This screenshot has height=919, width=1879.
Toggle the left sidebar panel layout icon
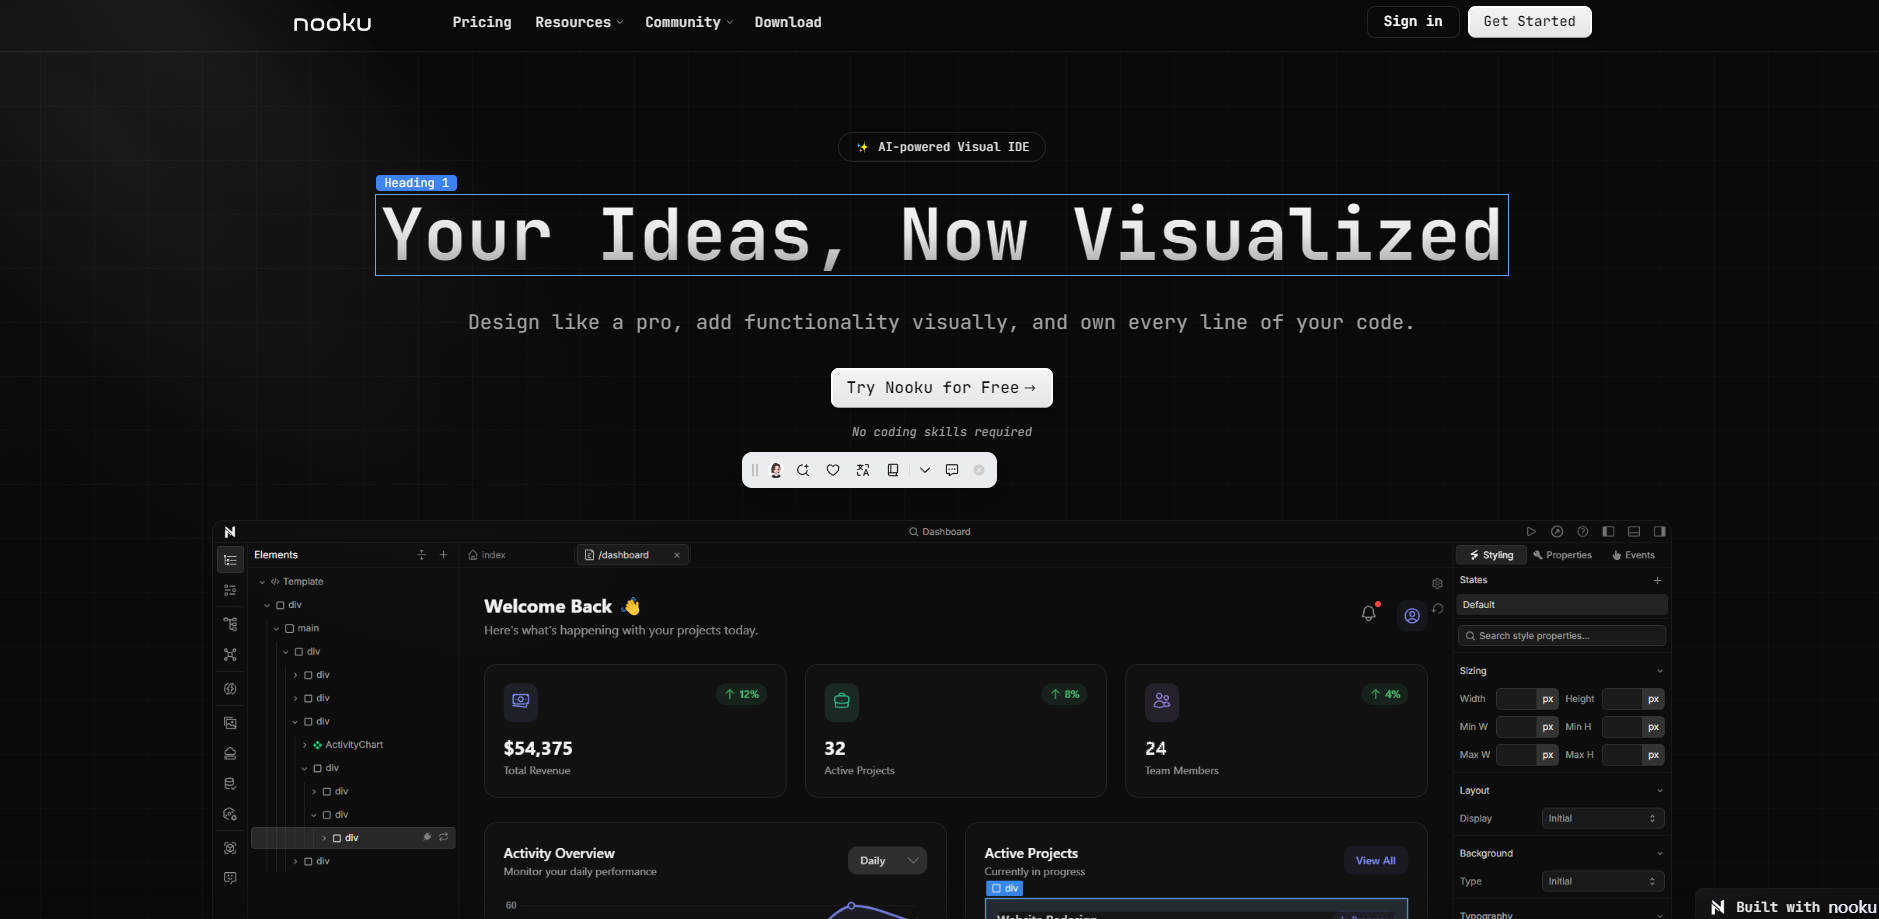[1608, 532]
